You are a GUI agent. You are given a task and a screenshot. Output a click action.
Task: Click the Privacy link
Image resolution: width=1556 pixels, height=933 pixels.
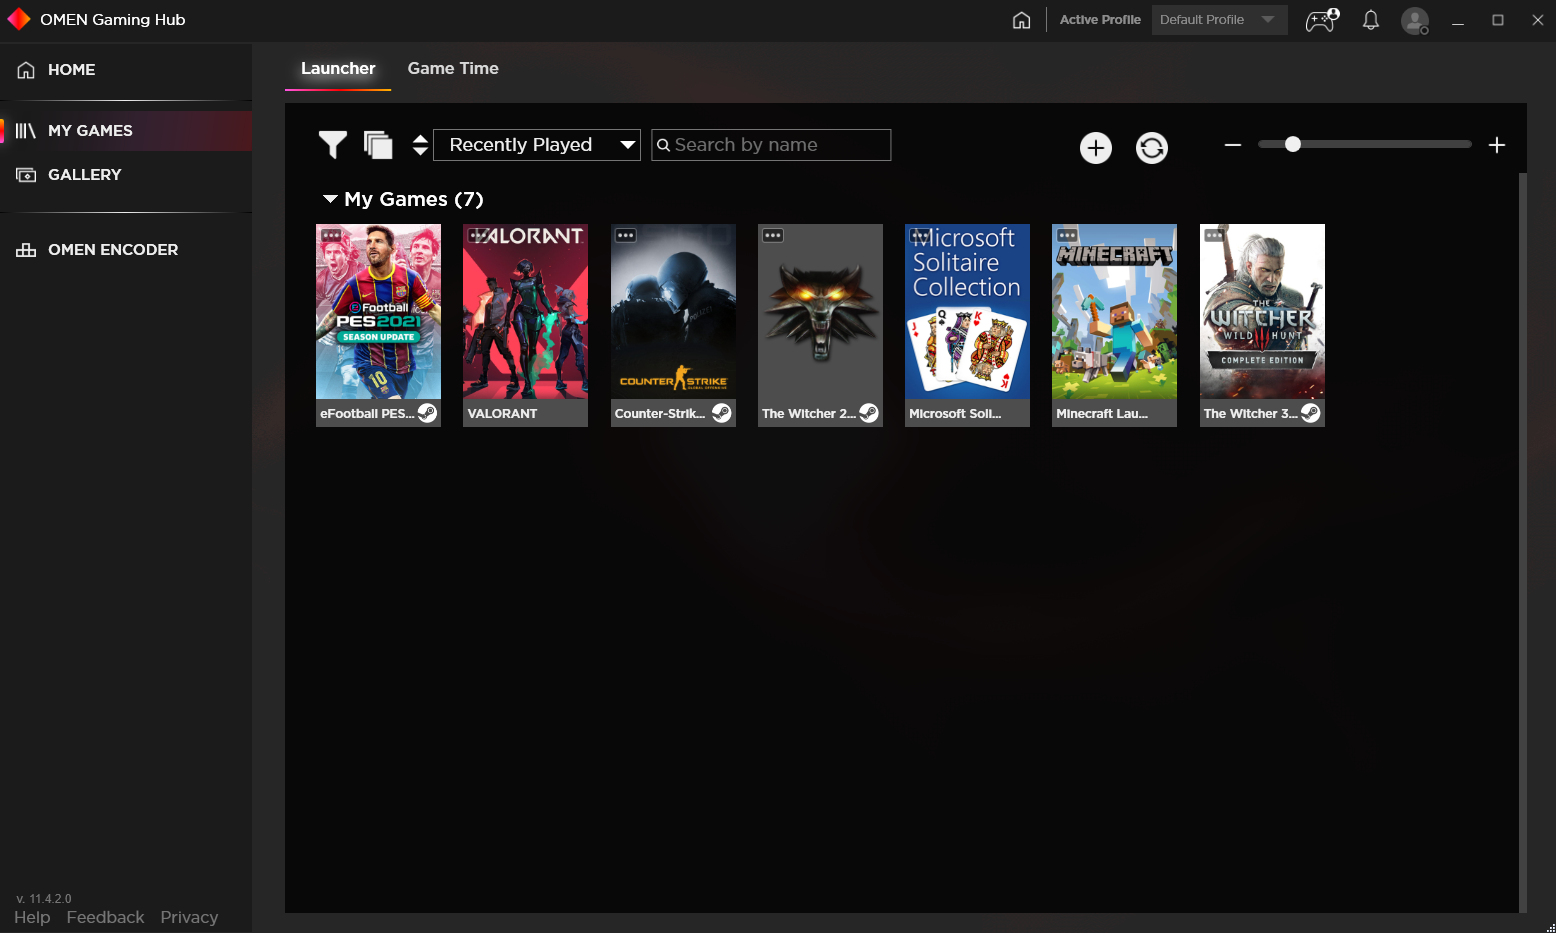pos(189,917)
